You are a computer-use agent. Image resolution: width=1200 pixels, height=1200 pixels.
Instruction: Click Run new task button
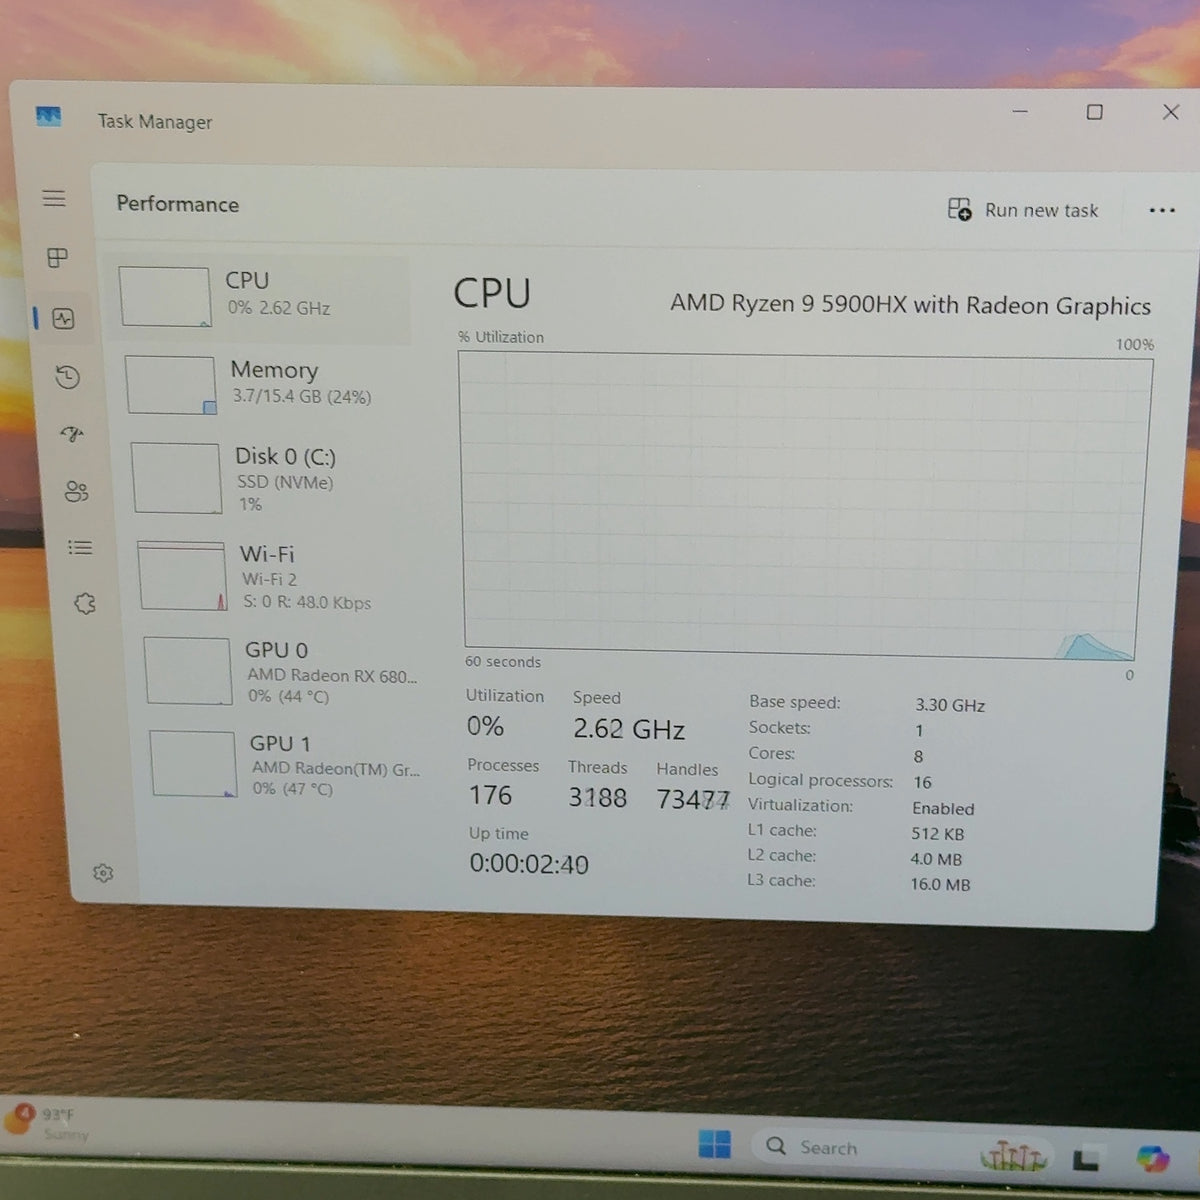coord(1023,210)
